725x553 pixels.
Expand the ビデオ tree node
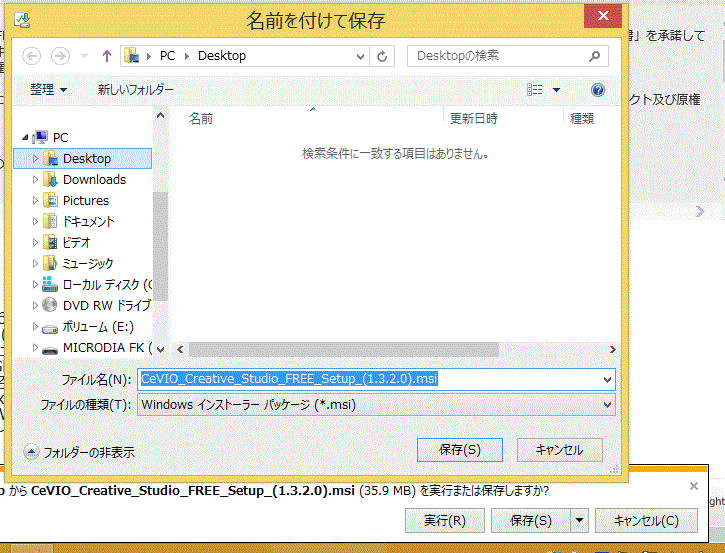point(35,242)
